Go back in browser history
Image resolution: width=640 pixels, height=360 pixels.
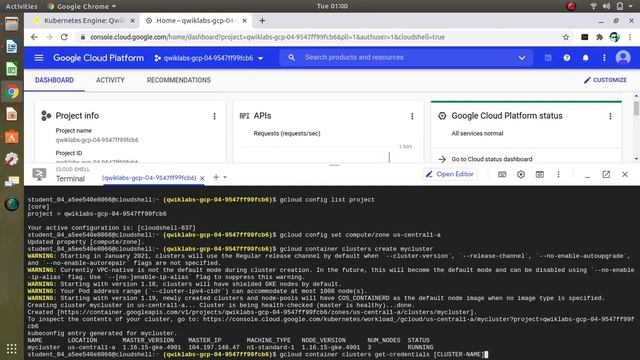34,37
